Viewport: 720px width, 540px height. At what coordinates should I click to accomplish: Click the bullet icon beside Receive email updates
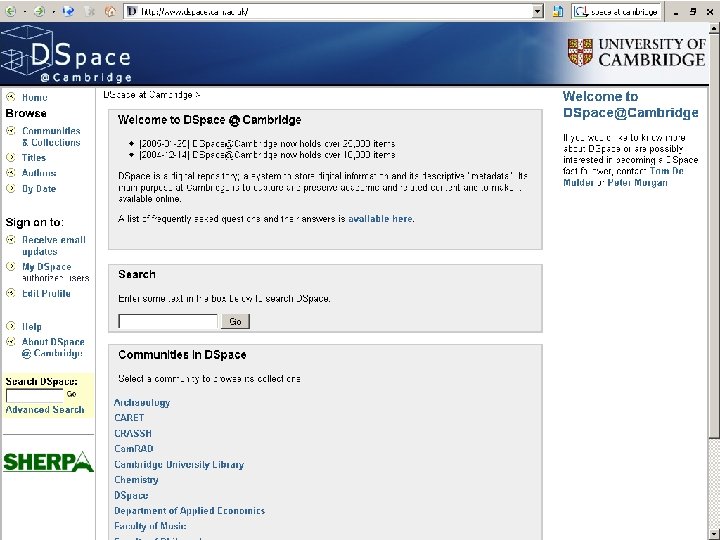(x=11, y=239)
